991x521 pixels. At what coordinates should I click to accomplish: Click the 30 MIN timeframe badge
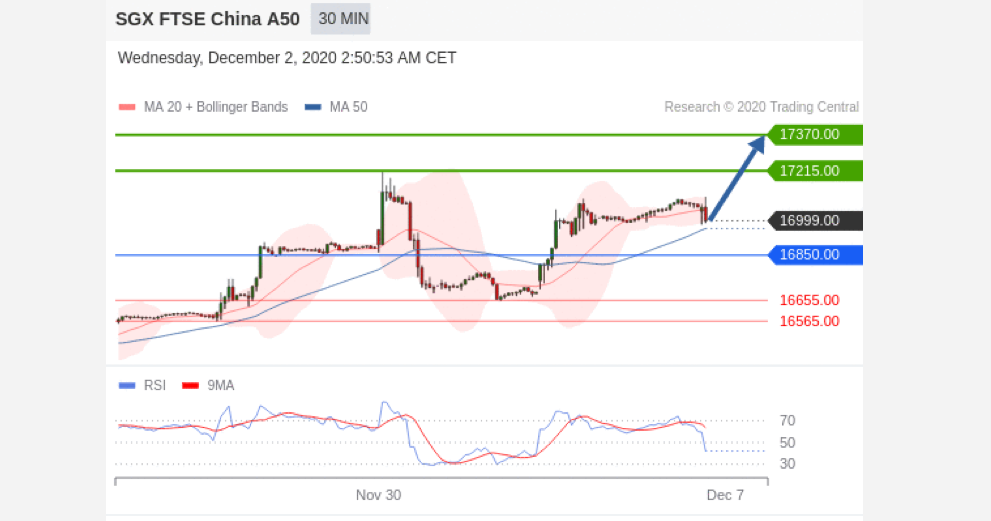click(341, 19)
